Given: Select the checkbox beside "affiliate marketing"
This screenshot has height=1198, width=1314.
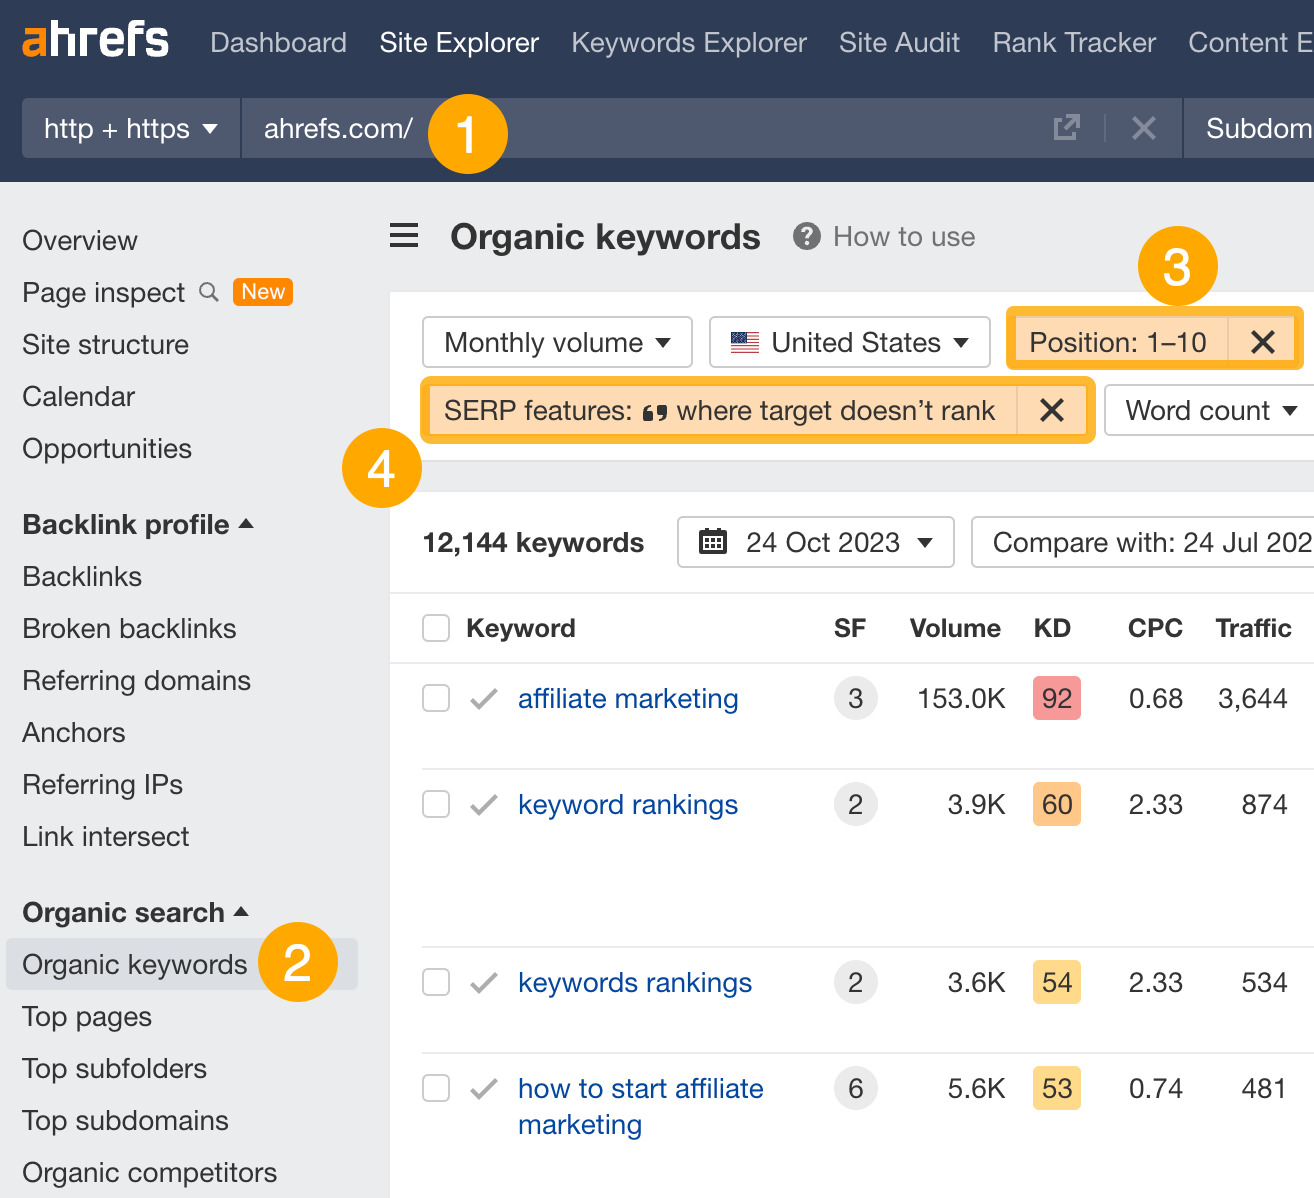Looking at the screenshot, I should 436,698.
